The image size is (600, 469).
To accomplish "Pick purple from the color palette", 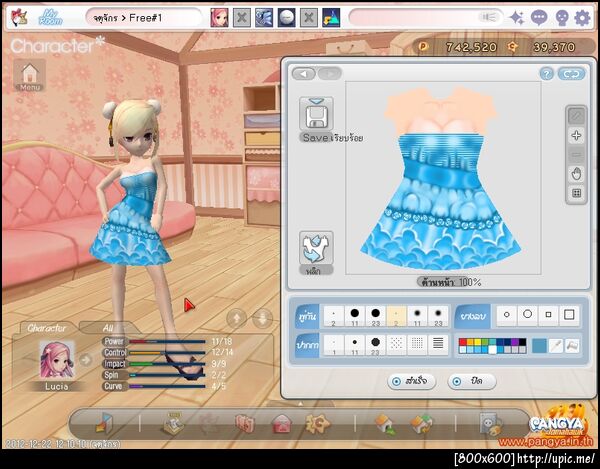I will (x=515, y=342).
